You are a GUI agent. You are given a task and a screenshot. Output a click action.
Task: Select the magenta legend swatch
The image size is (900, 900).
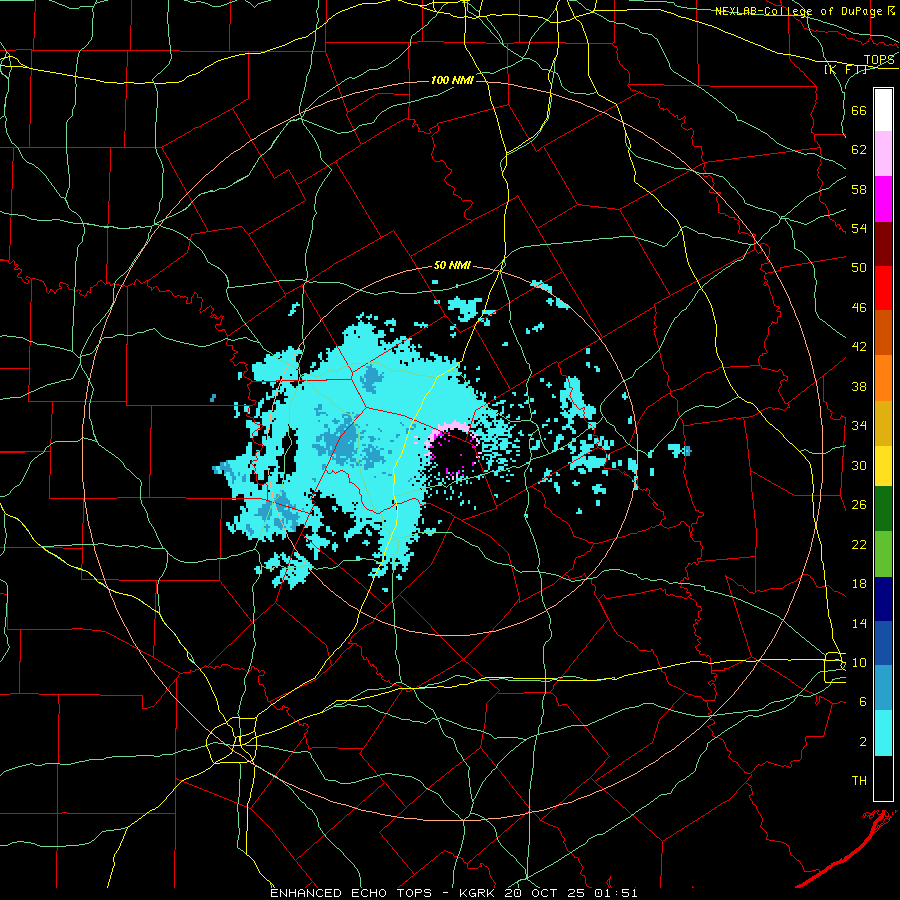pos(883,199)
